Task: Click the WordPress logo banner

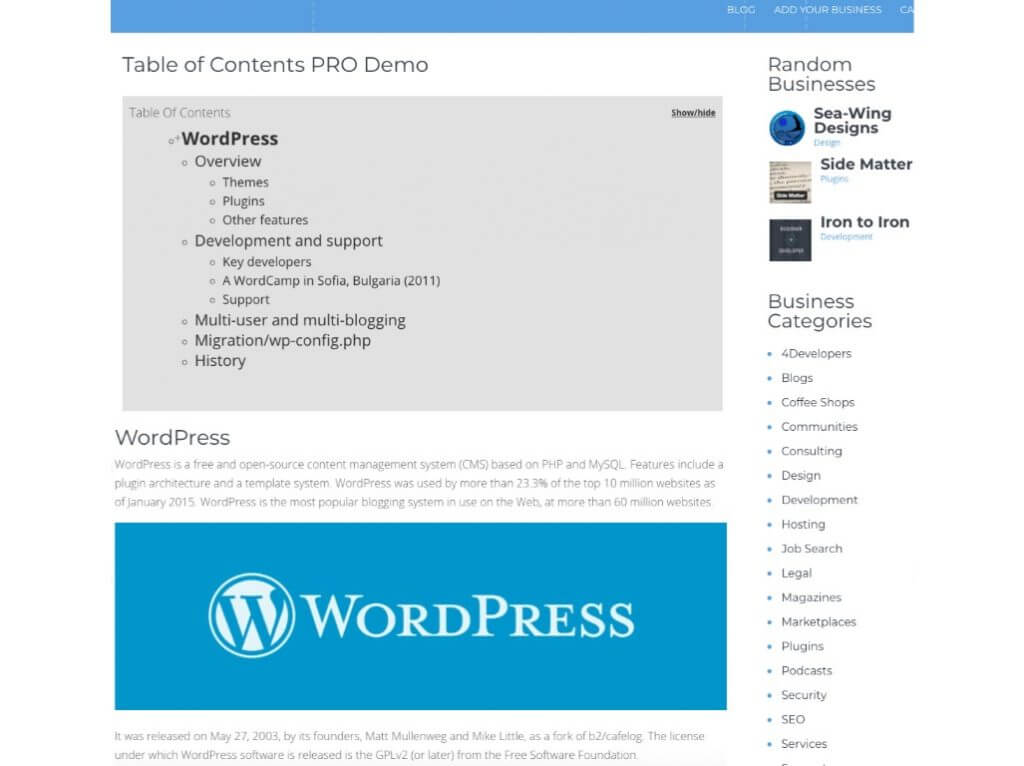Action: tap(420, 615)
